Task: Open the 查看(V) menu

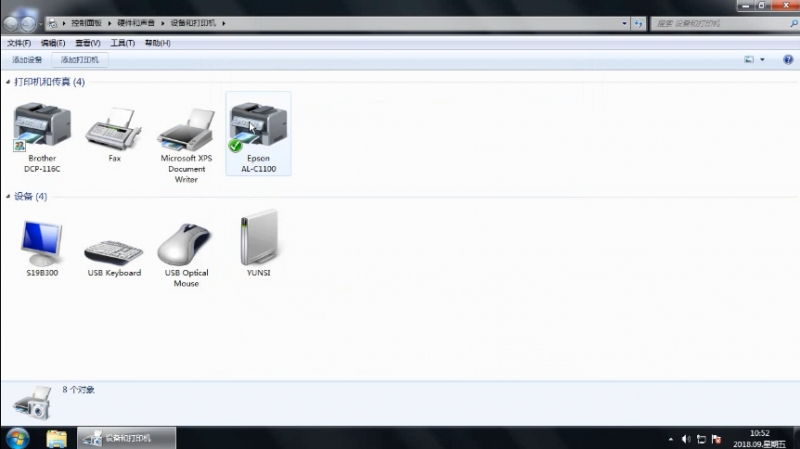Action: tap(88, 43)
